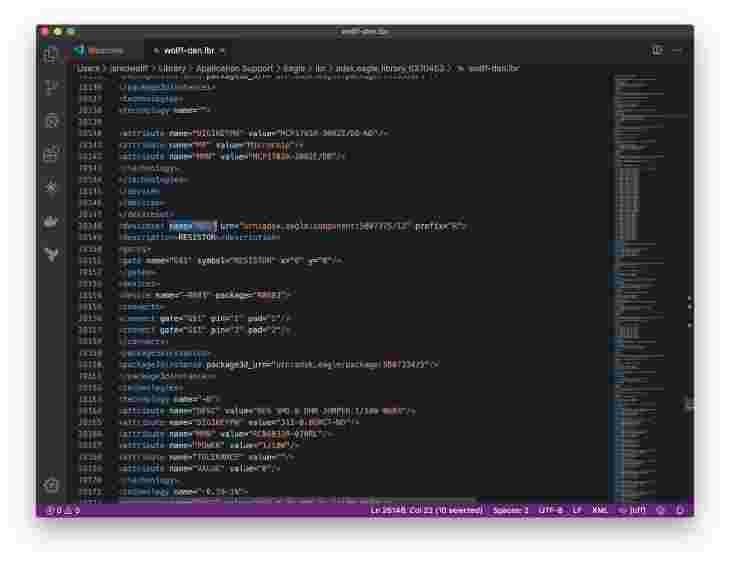Viewport: 730px width, 565px height.
Task: Open the Docker view in activity bar
Action: (x=51, y=221)
